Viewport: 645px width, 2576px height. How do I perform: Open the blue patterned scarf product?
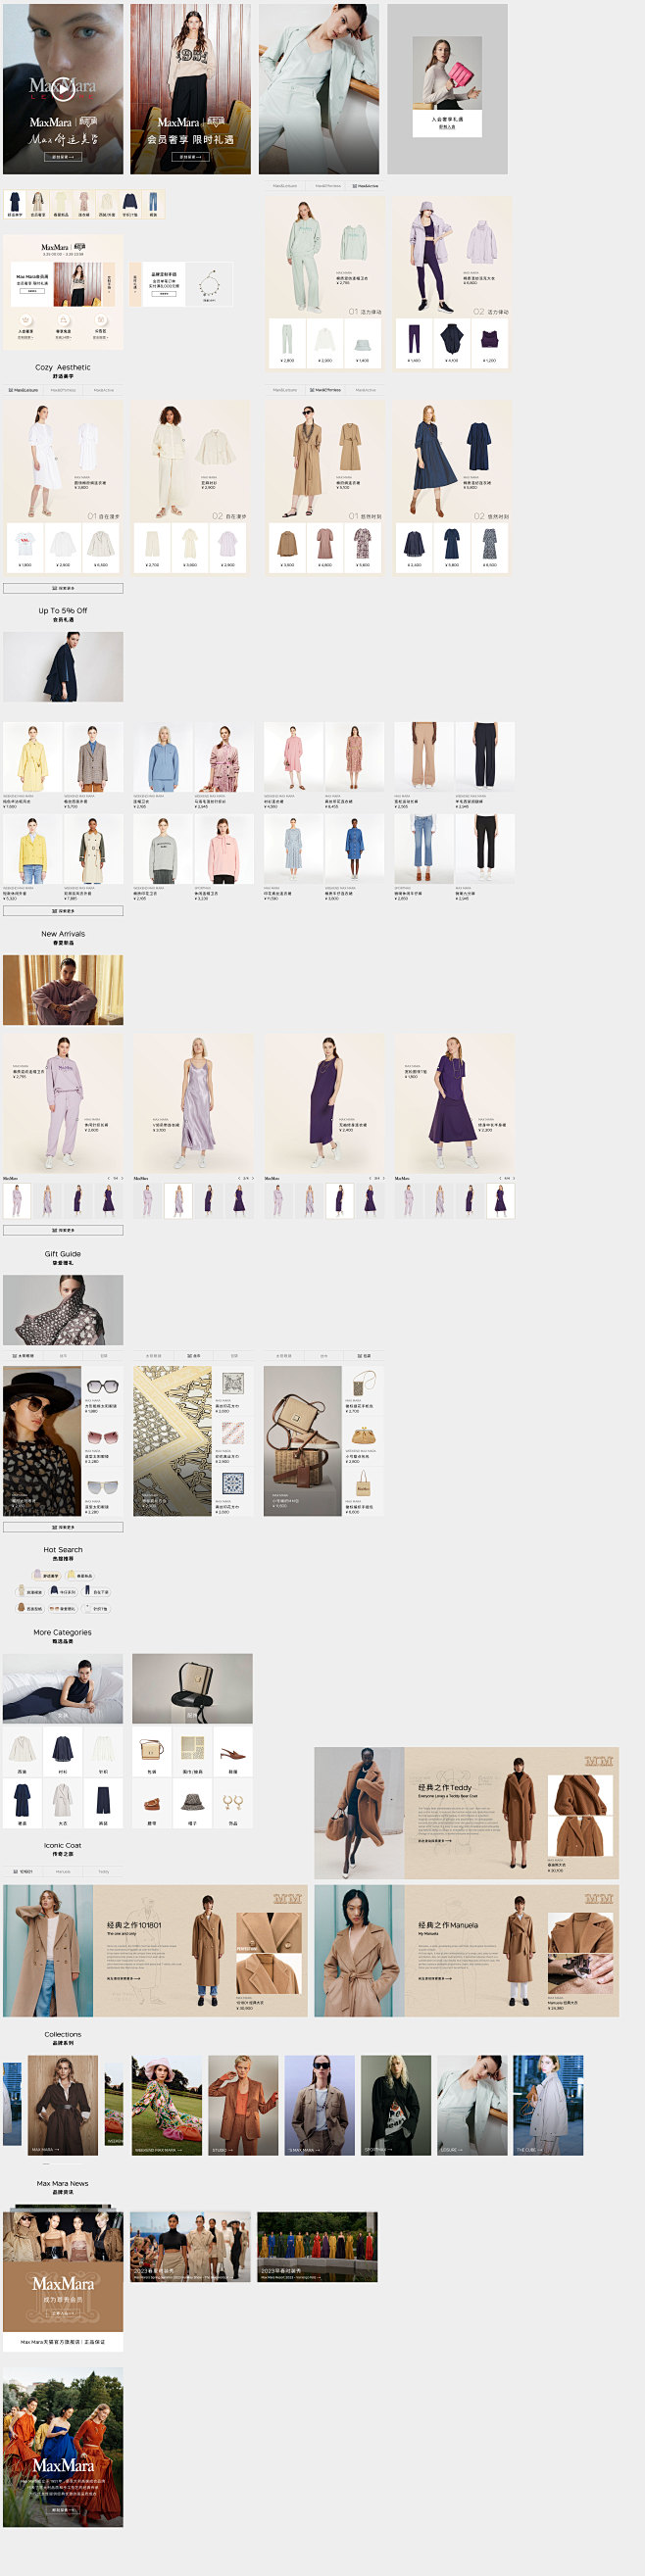point(232,1489)
